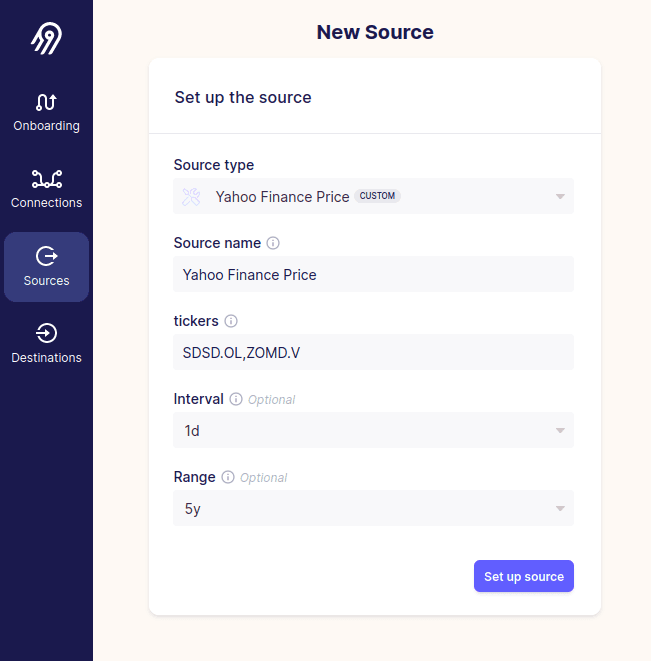This screenshot has height=661, width=651.
Task: Open the Onboarding sidebar item
Action: pos(46,113)
